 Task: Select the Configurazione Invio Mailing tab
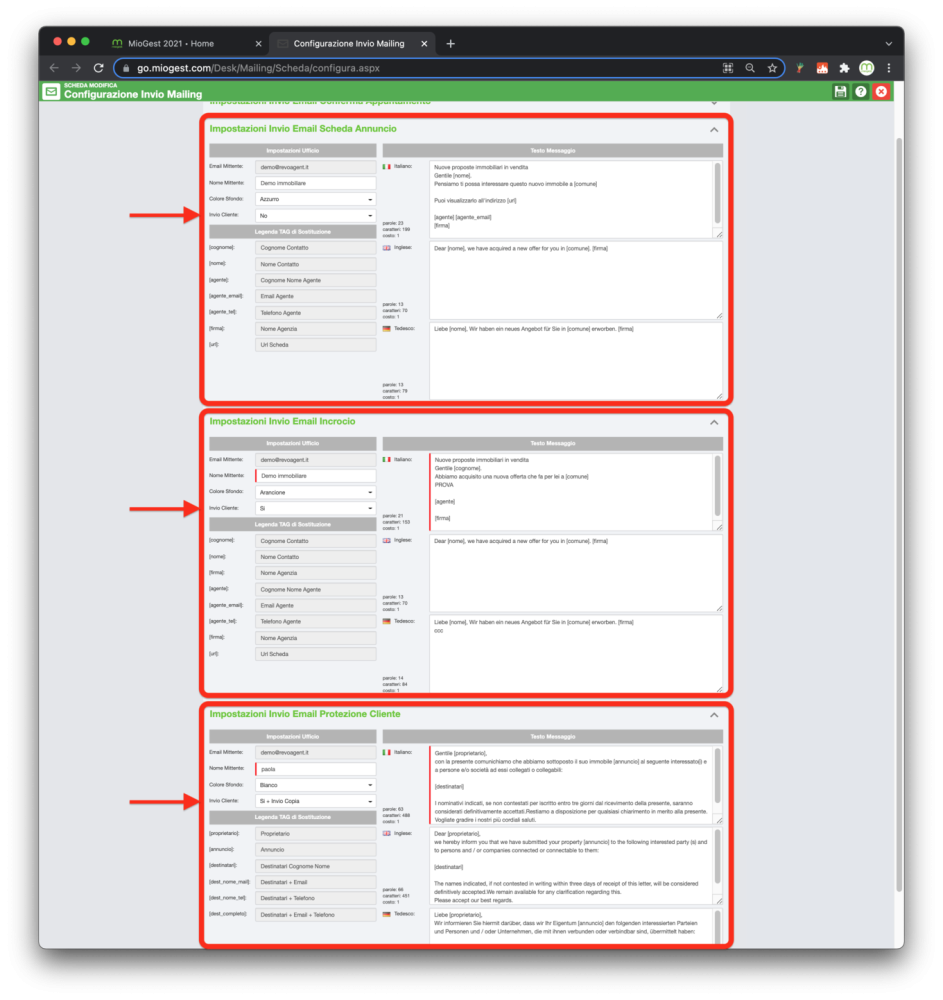[349, 43]
